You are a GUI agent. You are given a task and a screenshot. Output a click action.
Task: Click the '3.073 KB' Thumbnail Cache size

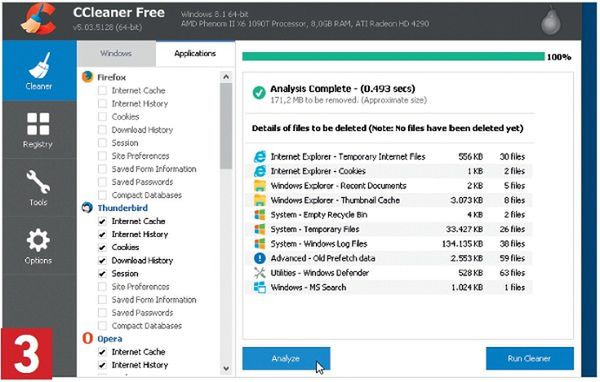point(466,200)
